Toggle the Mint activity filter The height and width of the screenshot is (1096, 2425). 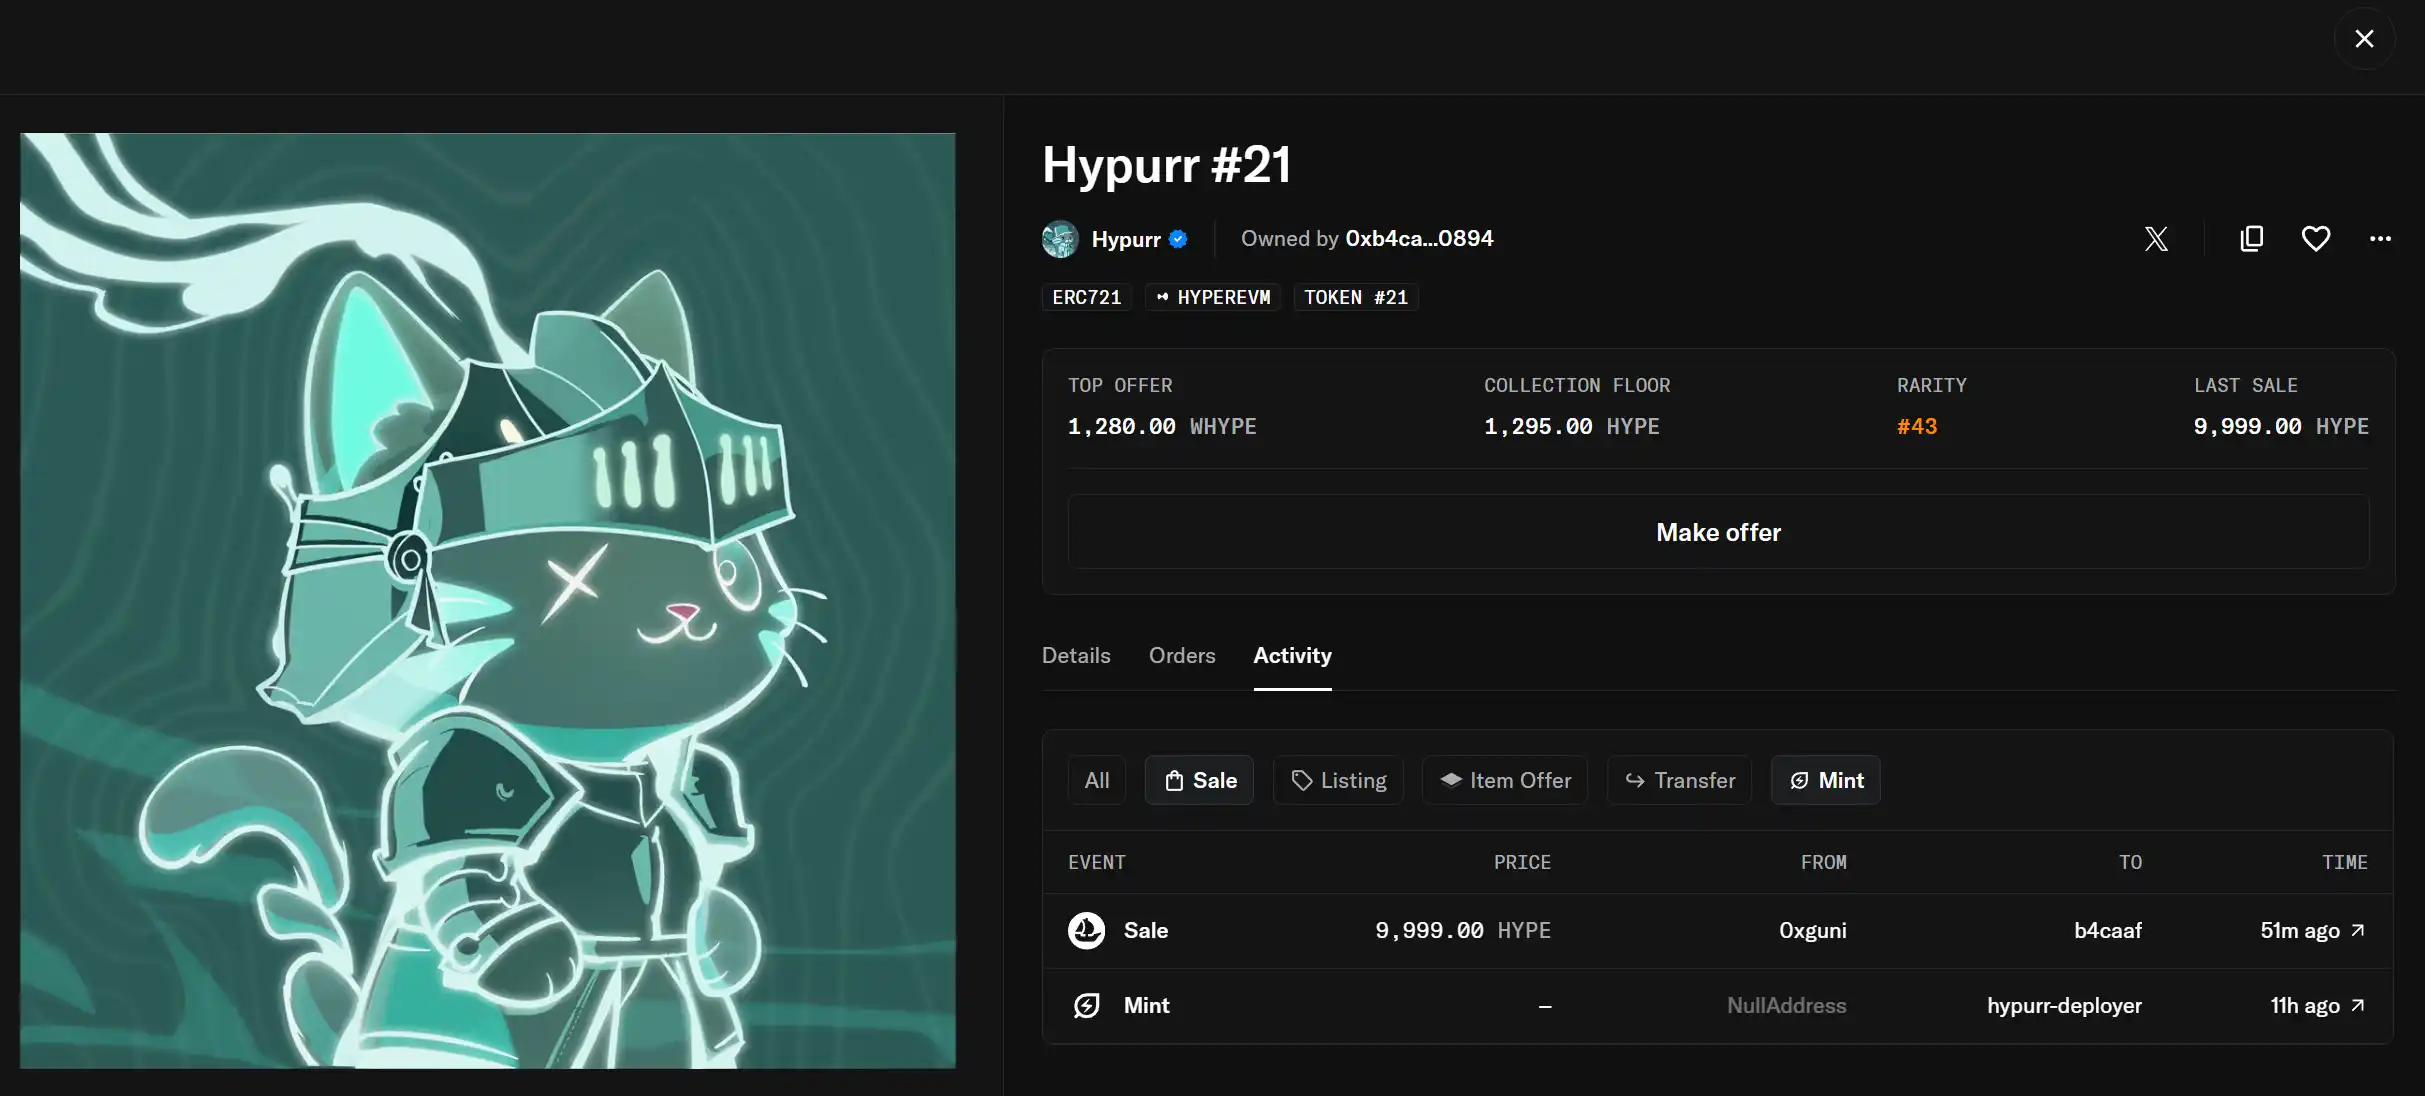click(x=1825, y=780)
